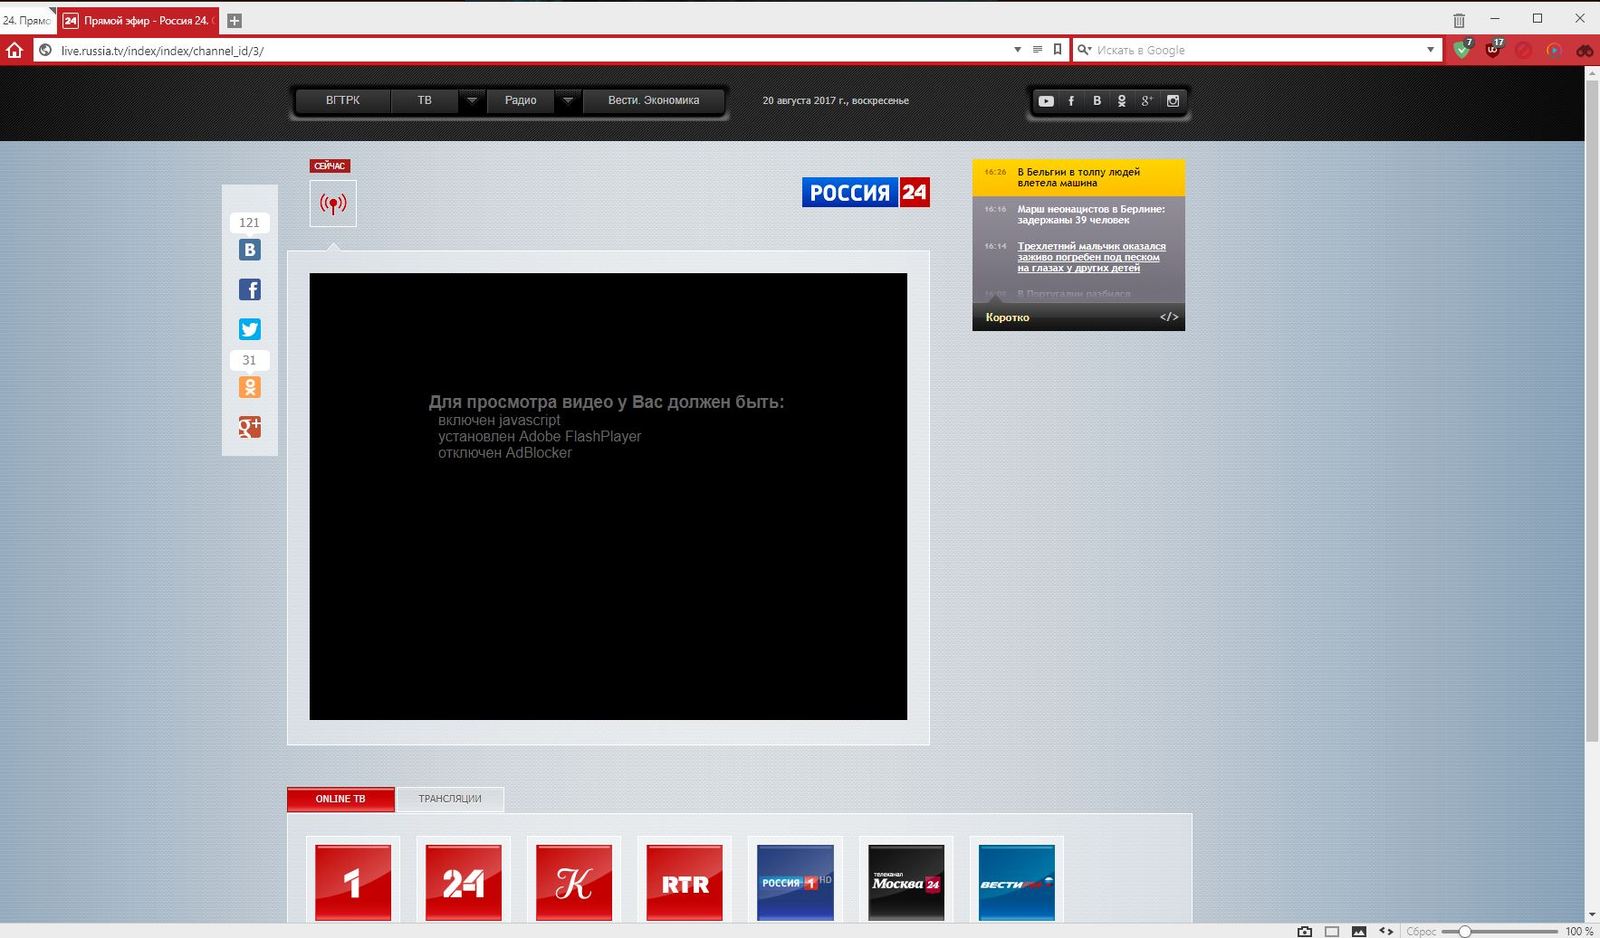Toggle tab tiling icon in status bar
This screenshot has width=1600, height=938.
tap(1332, 931)
